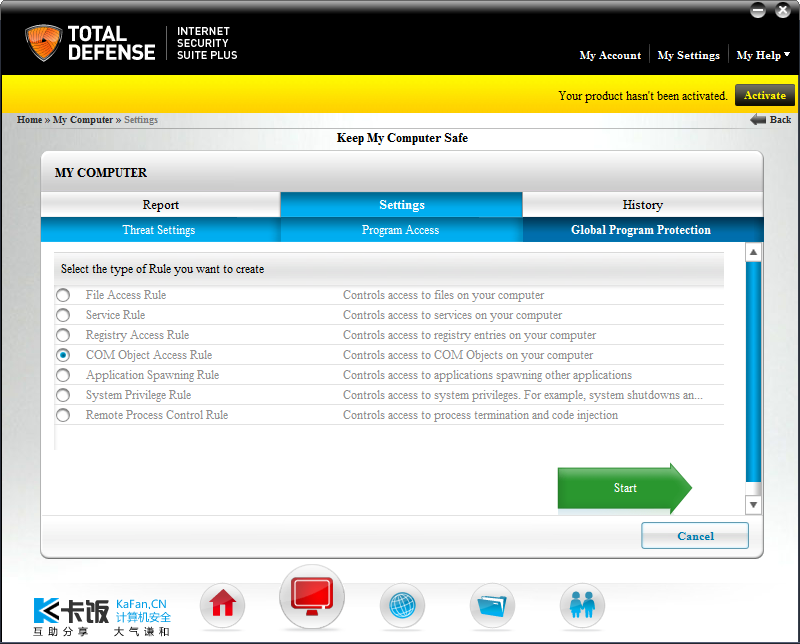Click the Activate button

(764, 95)
